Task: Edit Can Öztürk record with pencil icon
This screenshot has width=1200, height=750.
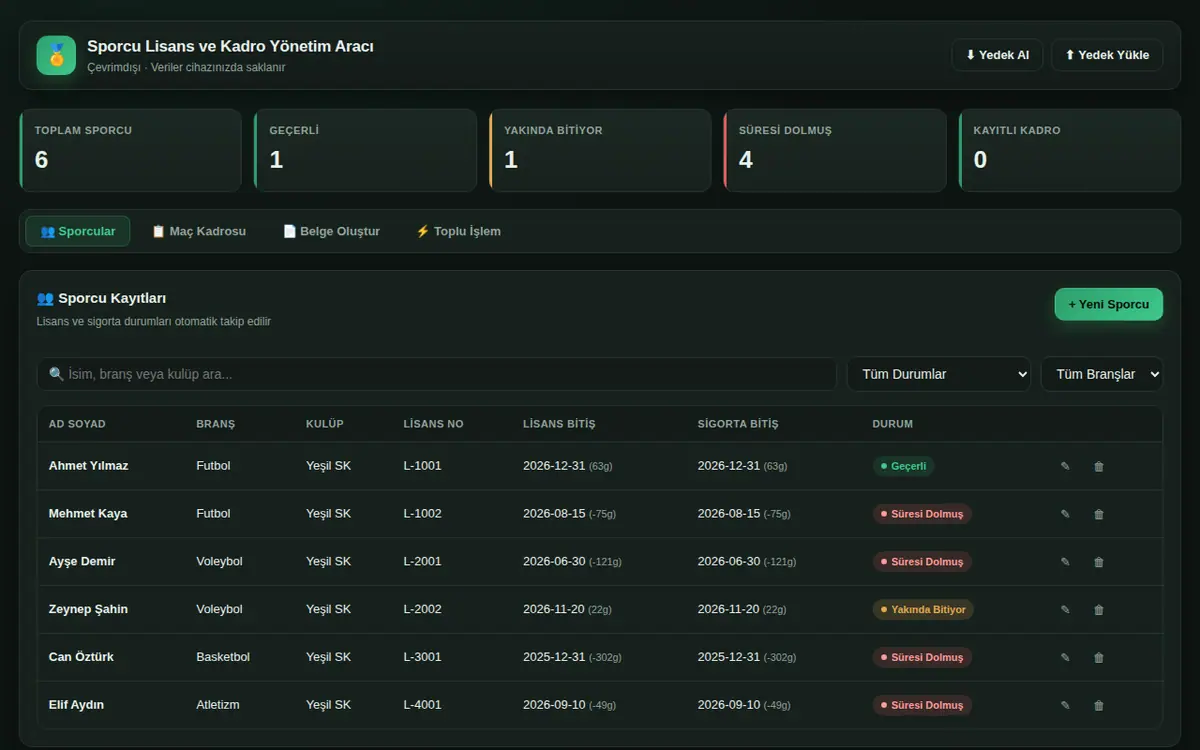Action: [x=1065, y=658]
